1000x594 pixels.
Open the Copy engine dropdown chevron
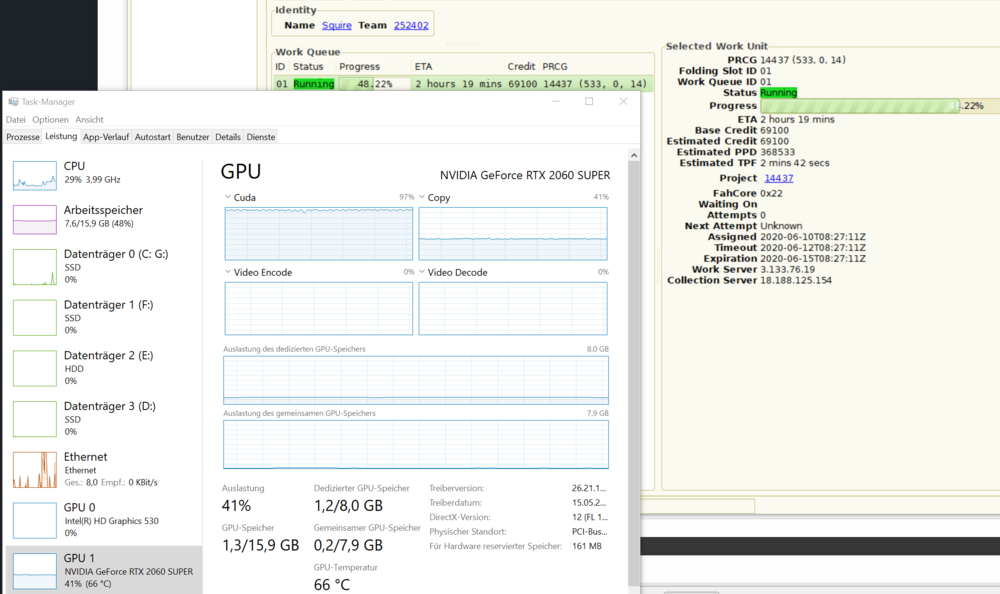(x=422, y=198)
